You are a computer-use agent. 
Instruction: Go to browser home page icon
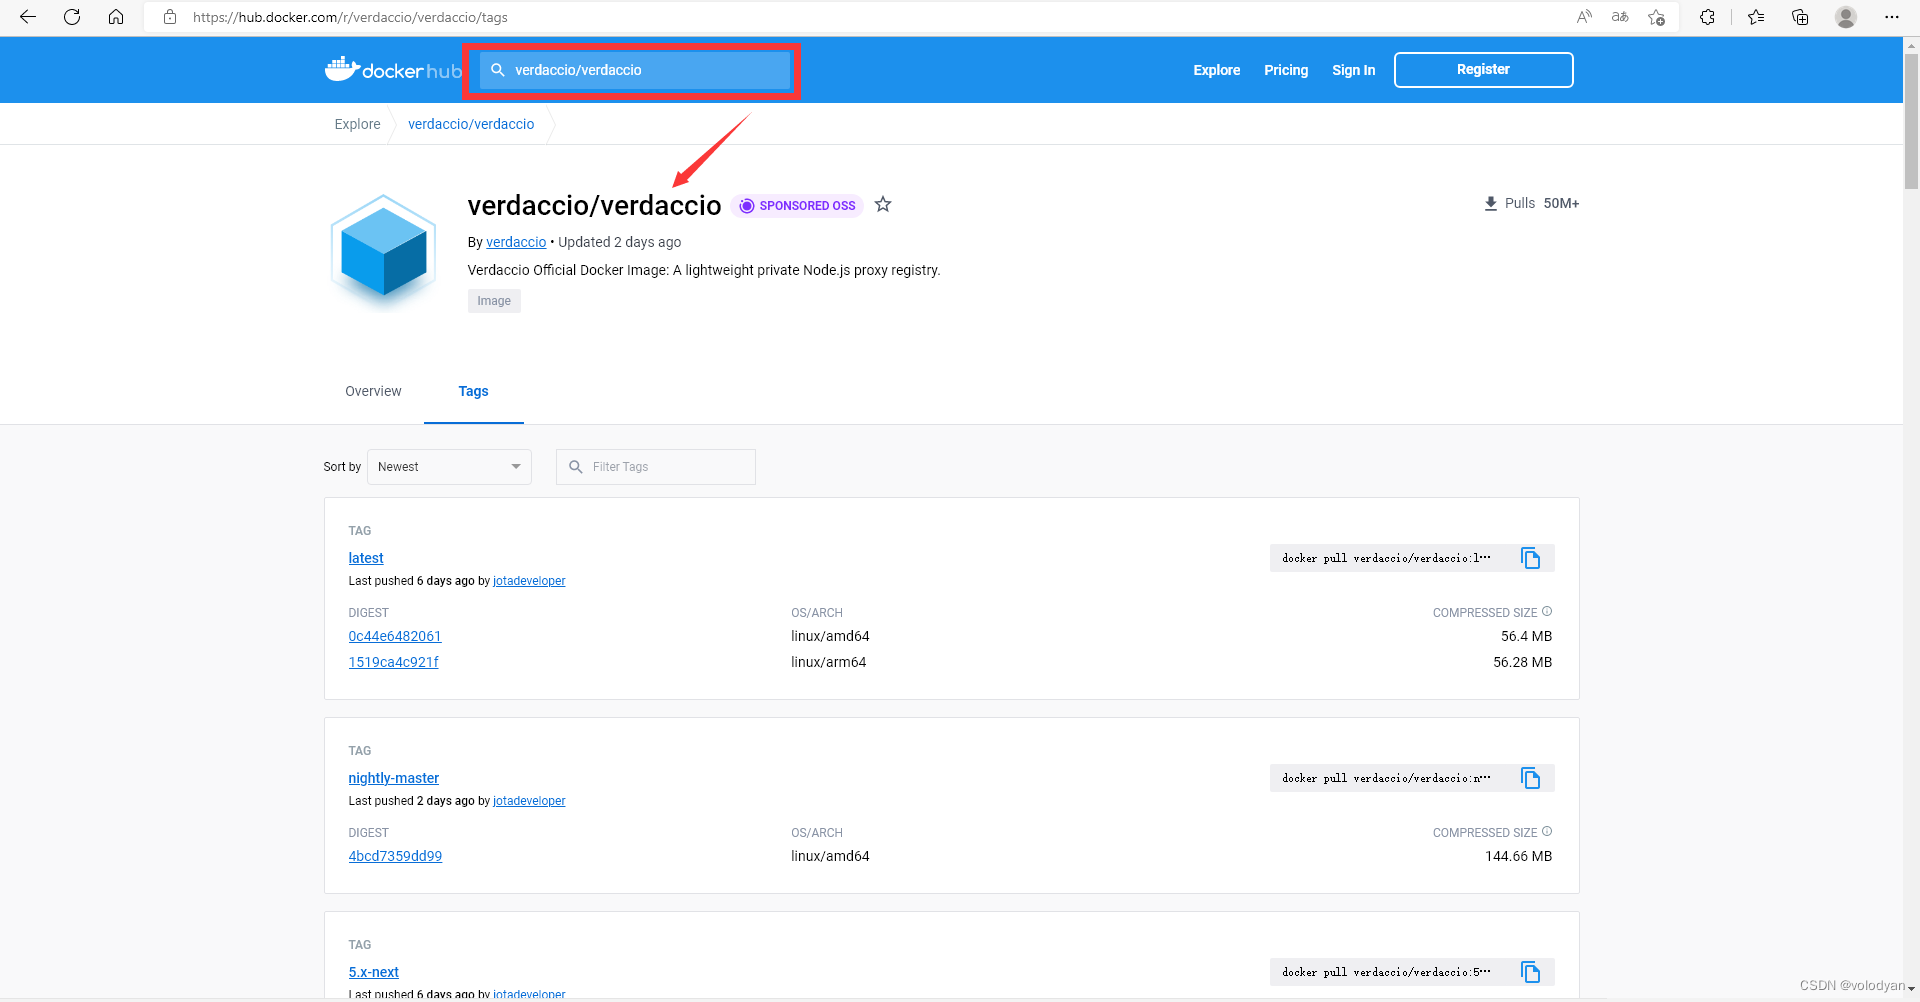116,17
